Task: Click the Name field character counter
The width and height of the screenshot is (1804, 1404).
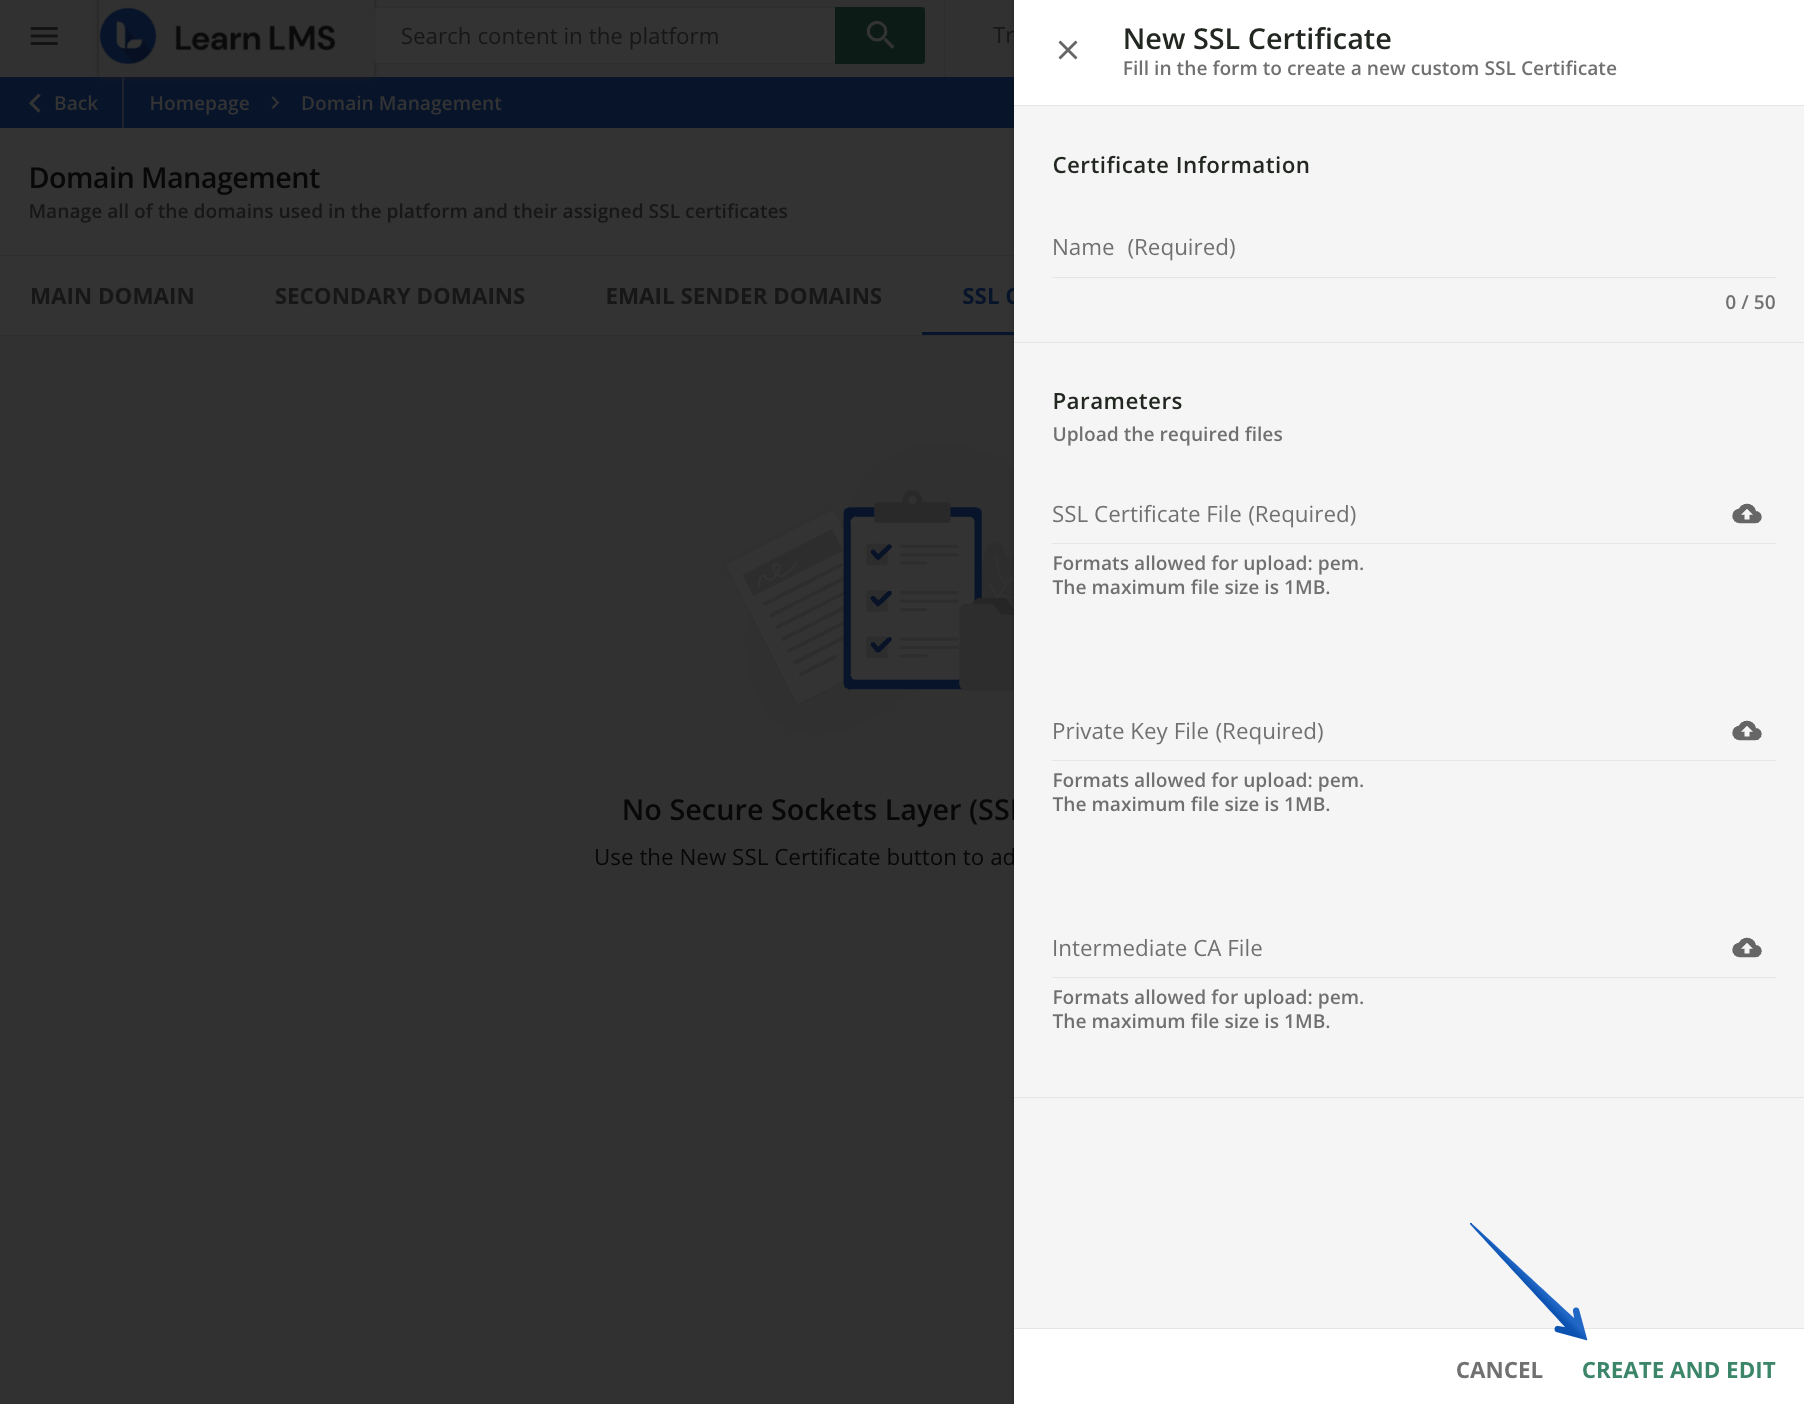Action: [x=1749, y=301]
